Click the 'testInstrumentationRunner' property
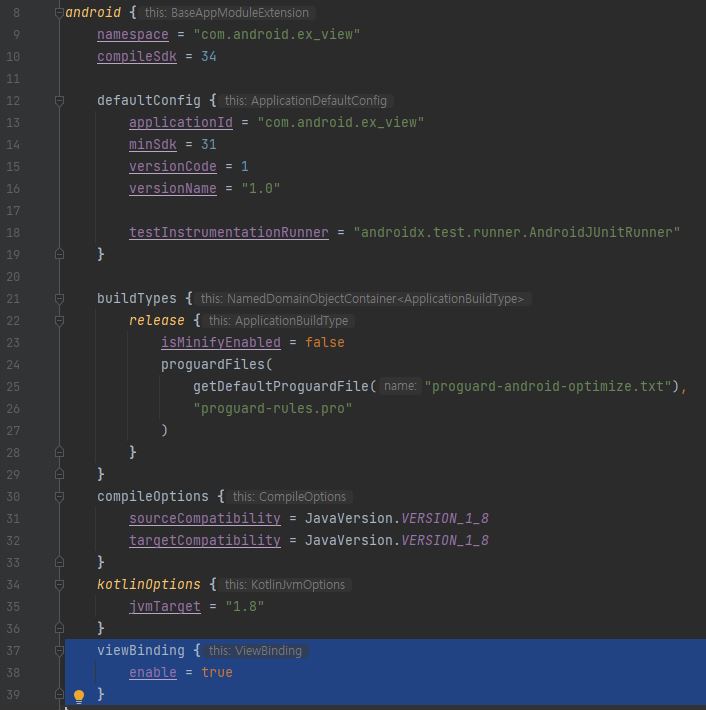Screen dimensions: 706x710 [229, 232]
